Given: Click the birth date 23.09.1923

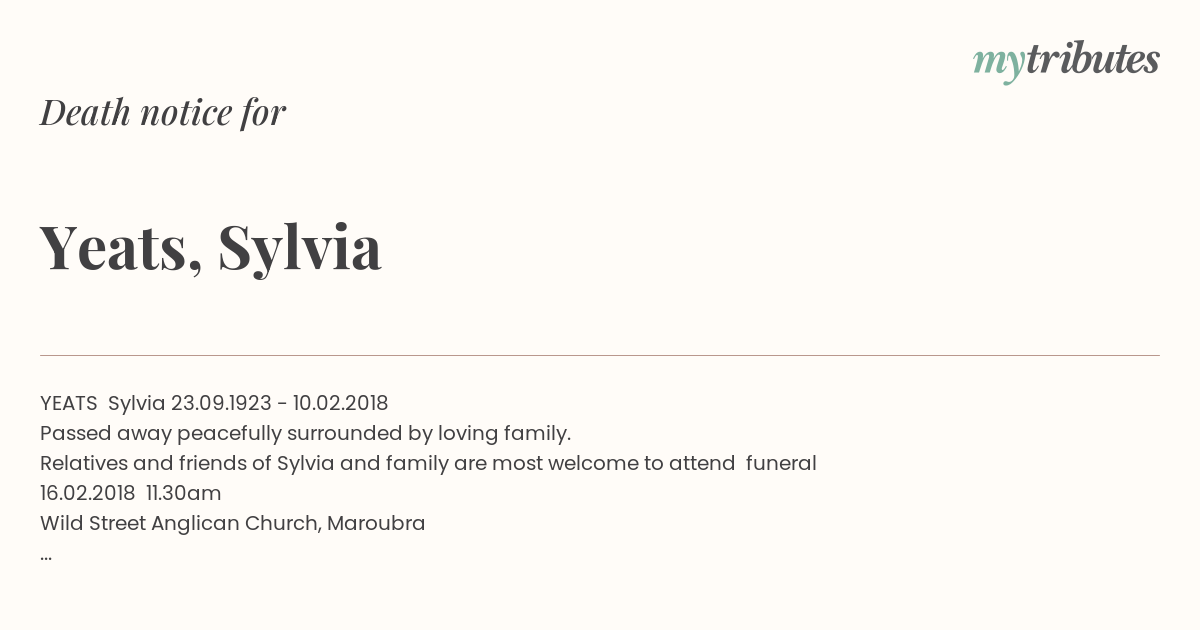Looking at the screenshot, I should click(x=221, y=403).
